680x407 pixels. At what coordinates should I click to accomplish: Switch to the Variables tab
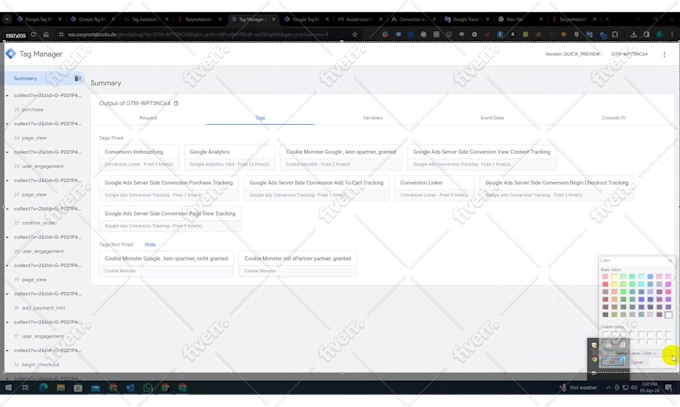click(373, 118)
